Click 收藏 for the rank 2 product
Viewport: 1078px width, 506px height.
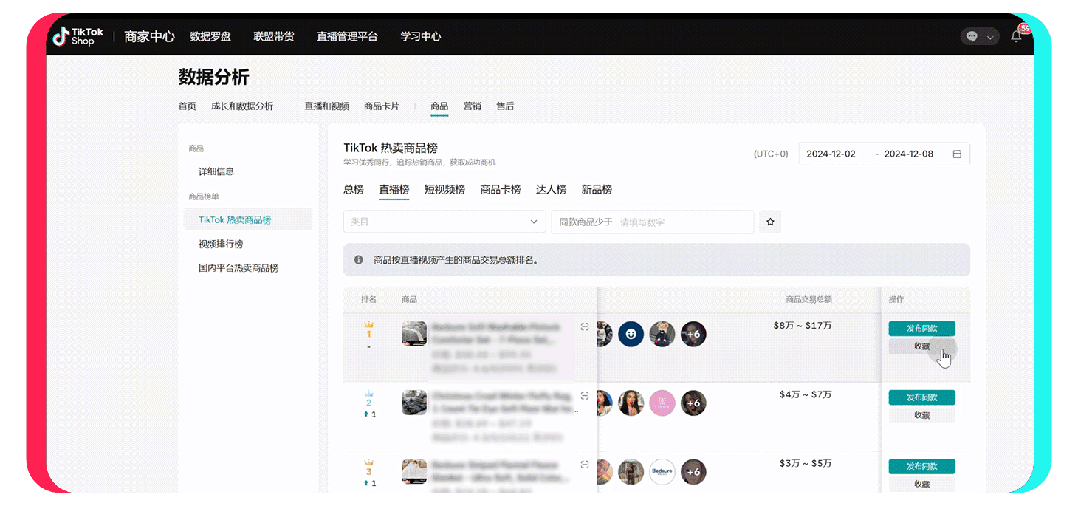(921, 415)
